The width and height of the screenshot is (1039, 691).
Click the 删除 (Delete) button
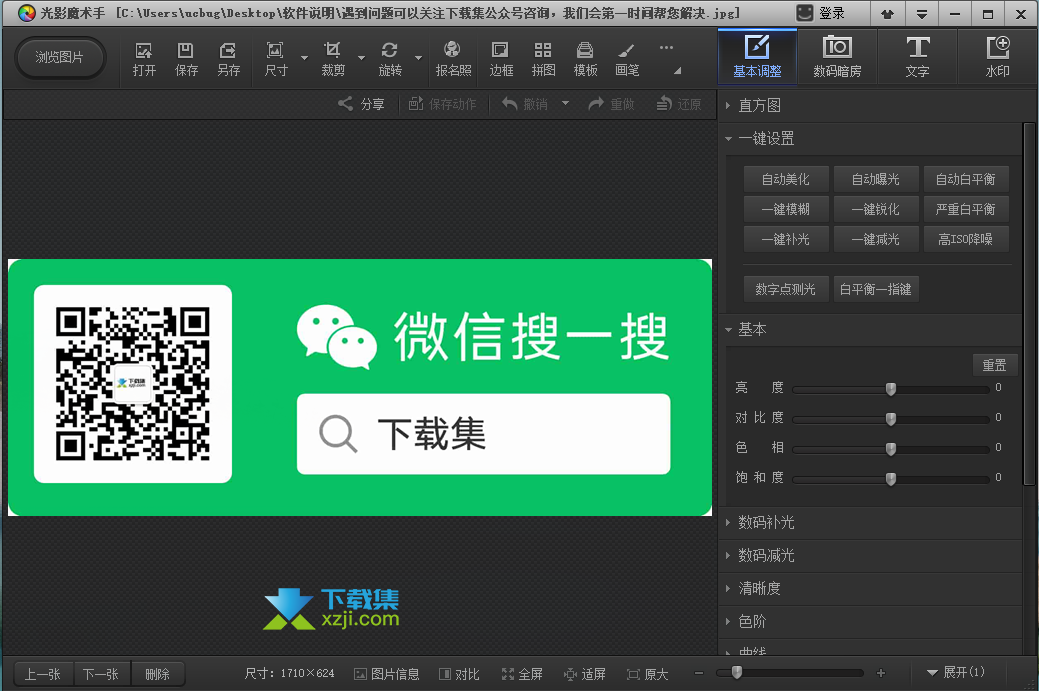(158, 674)
